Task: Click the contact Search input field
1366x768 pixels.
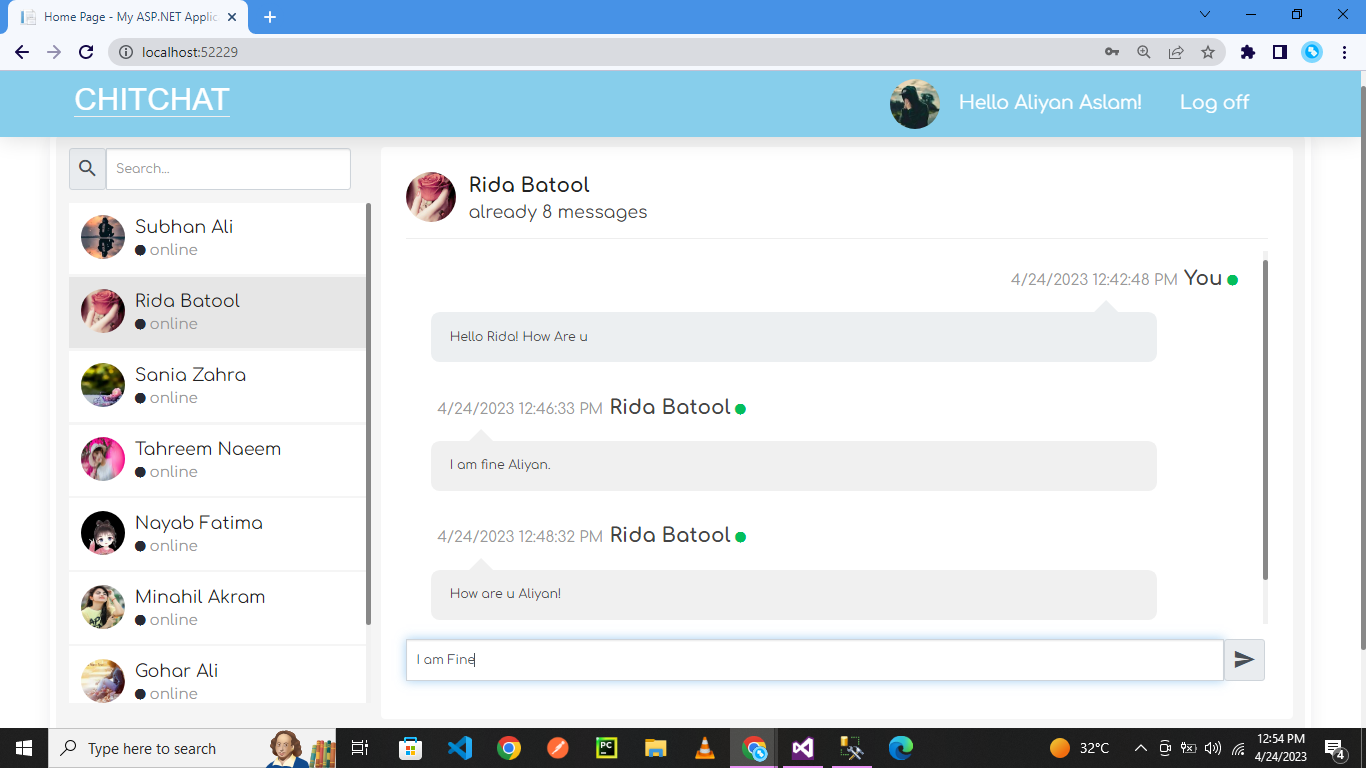Action: [228, 169]
